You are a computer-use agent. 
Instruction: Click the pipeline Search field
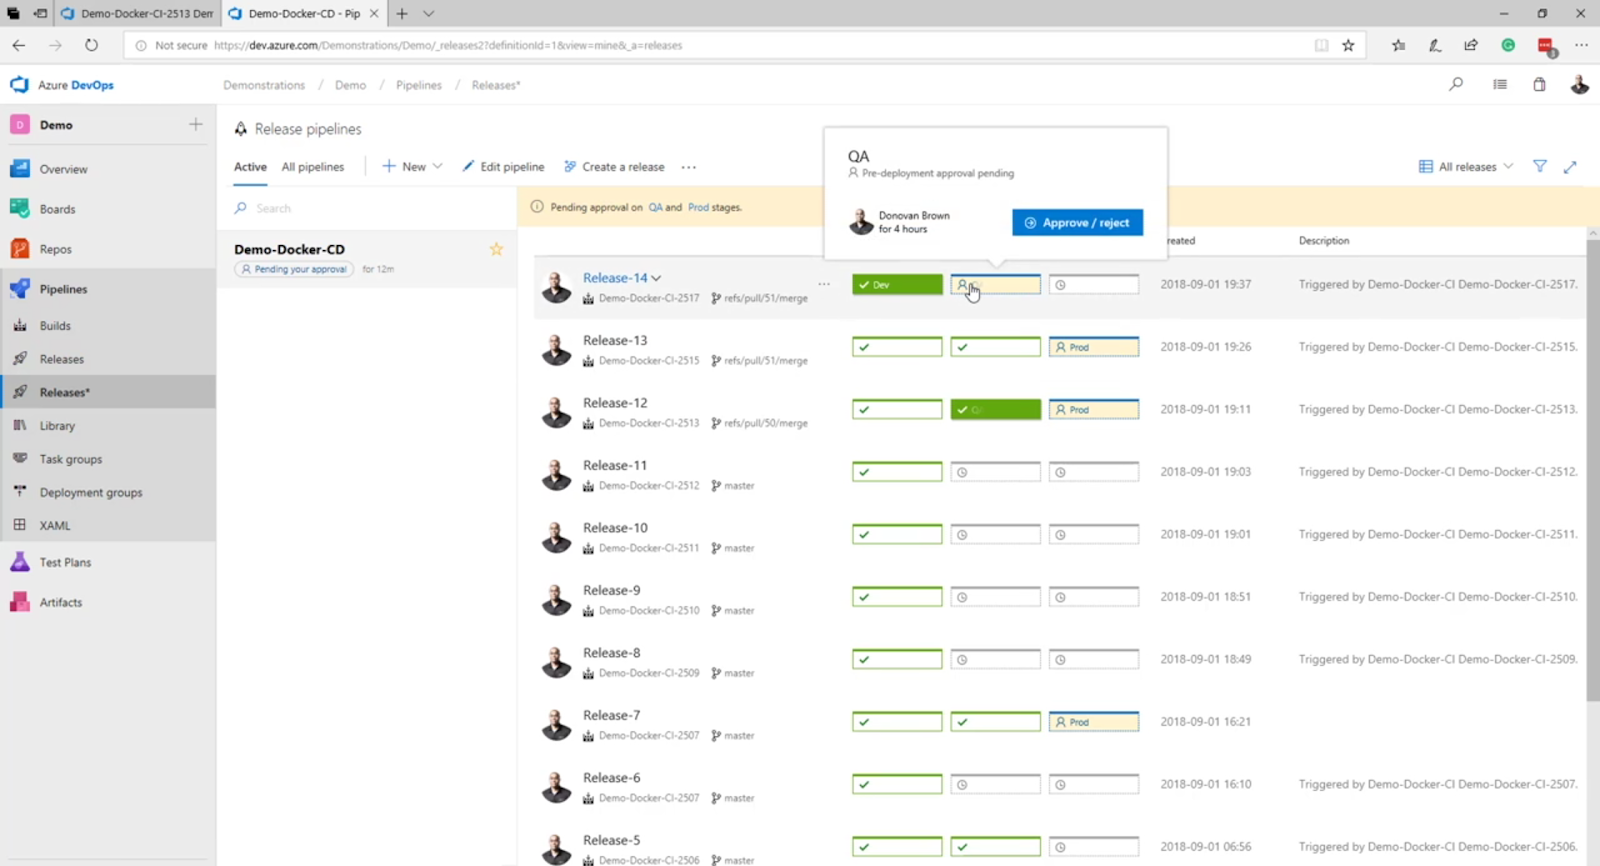point(367,208)
